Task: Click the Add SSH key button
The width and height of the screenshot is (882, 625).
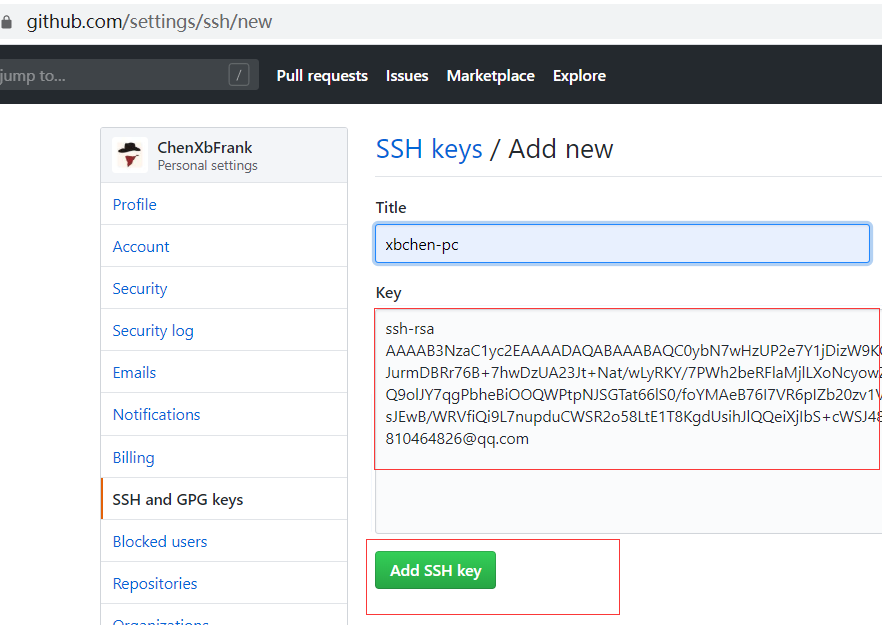Action: pos(435,570)
